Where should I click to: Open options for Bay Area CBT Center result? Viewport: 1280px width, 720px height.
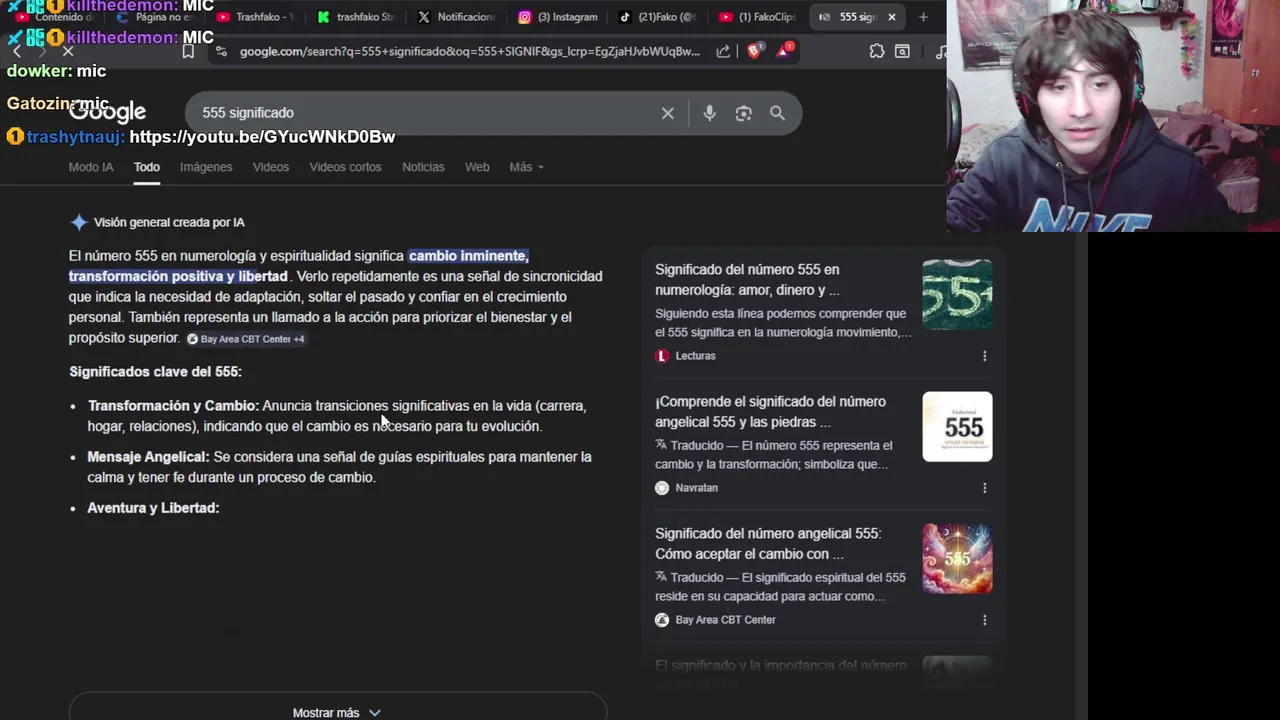984,620
